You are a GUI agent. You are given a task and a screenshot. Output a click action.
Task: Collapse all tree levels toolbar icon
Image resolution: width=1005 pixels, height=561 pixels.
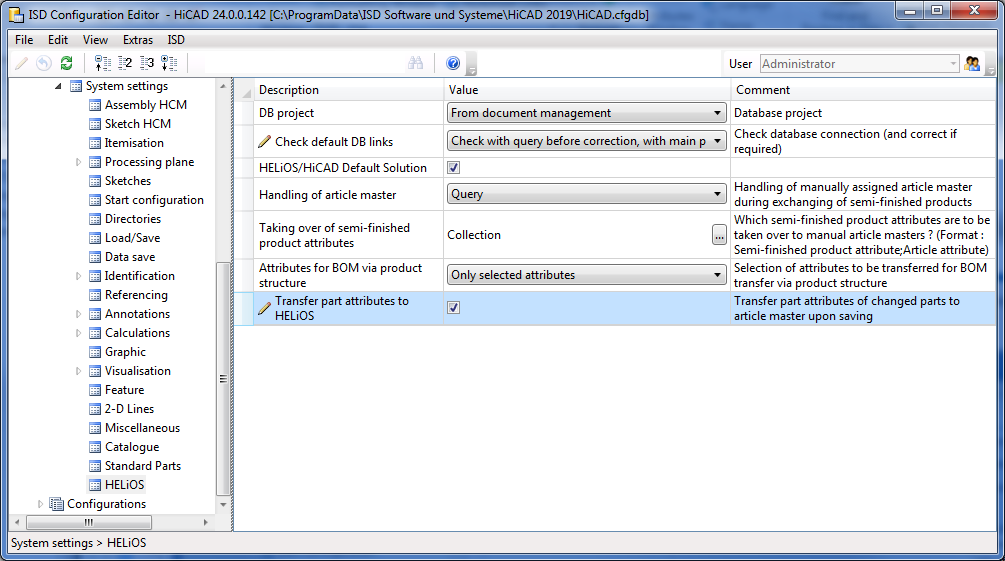pyautogui.click(x=103, y=63)
